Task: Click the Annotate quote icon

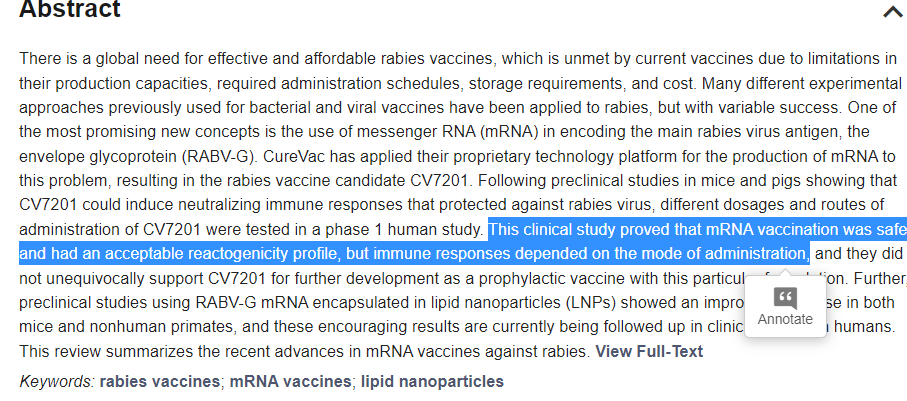Action: [x=785, y=297]
